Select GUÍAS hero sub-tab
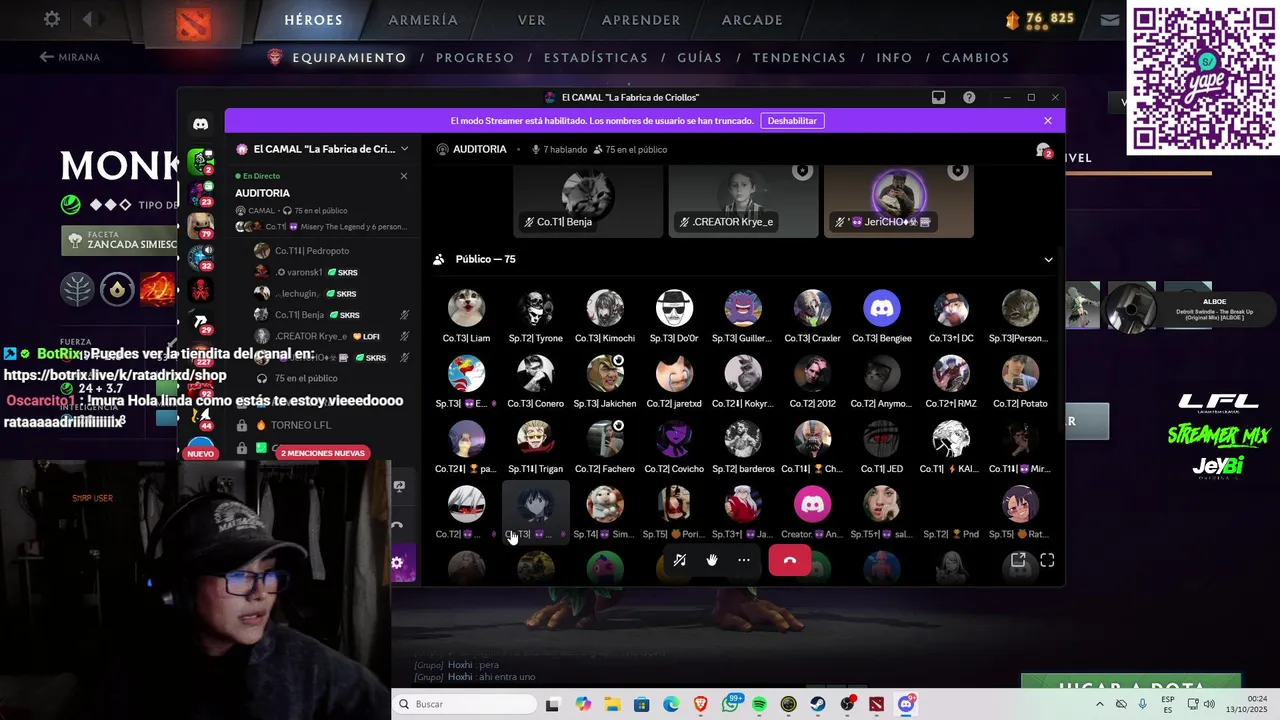This screenshot has width=1280, height=720. 700,58
